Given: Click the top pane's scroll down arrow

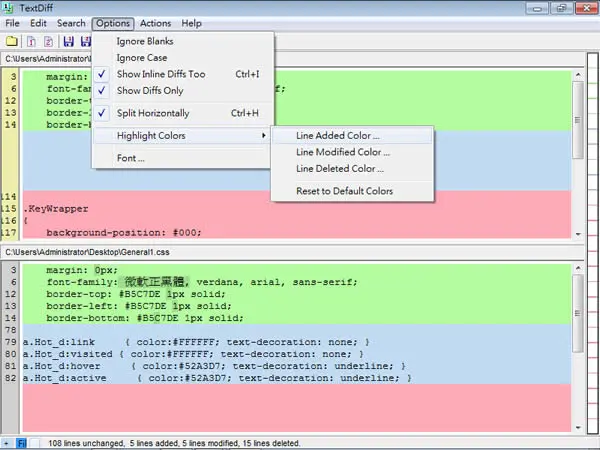Looking at the screenshot, I should click(578, 234).
